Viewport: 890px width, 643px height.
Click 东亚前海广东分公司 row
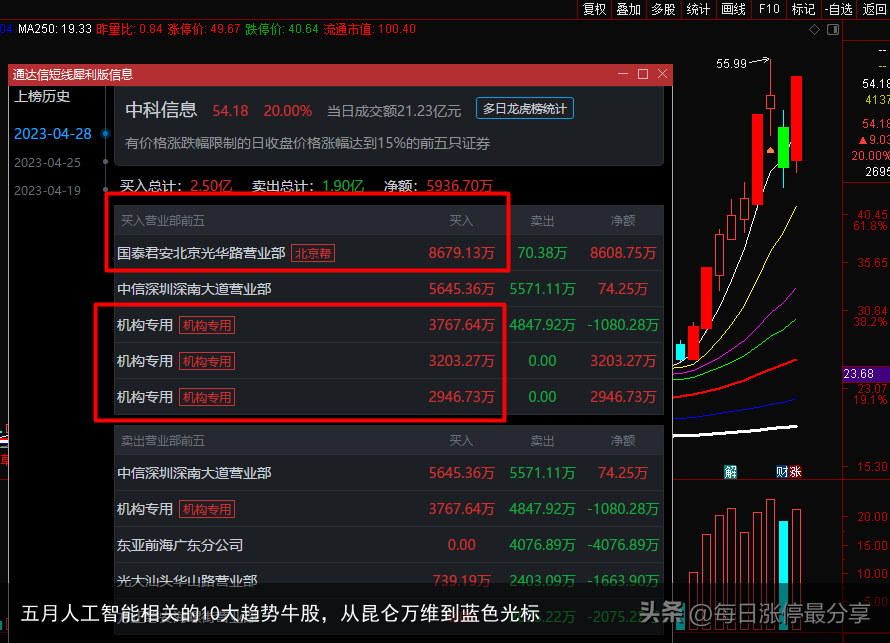coord(389,545)
